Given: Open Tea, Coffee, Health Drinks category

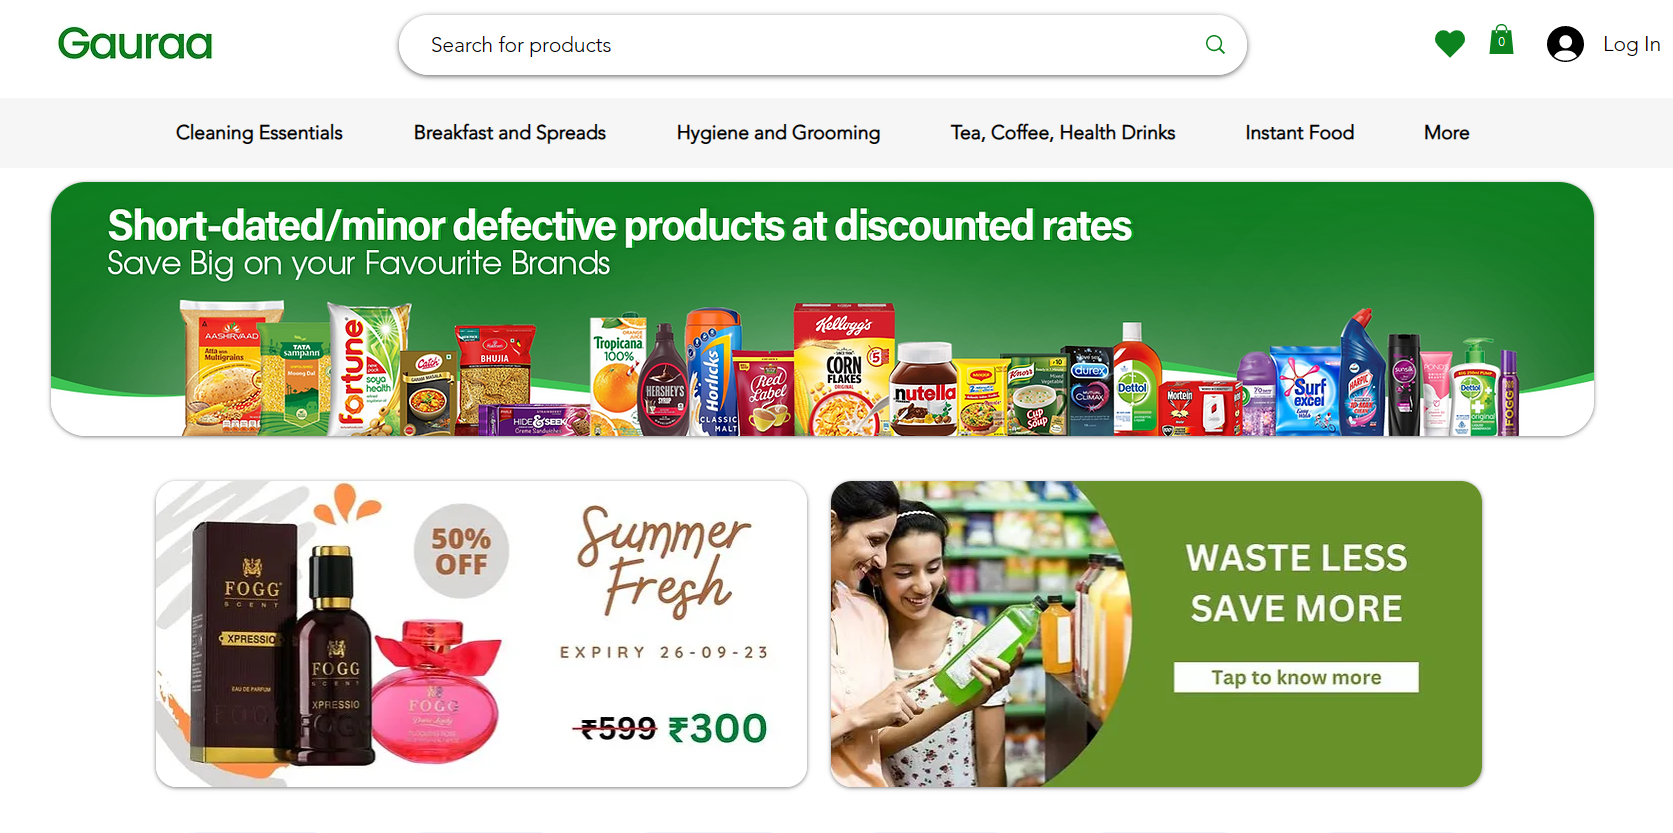Looking at the screenshot, I should [1063, 133].
